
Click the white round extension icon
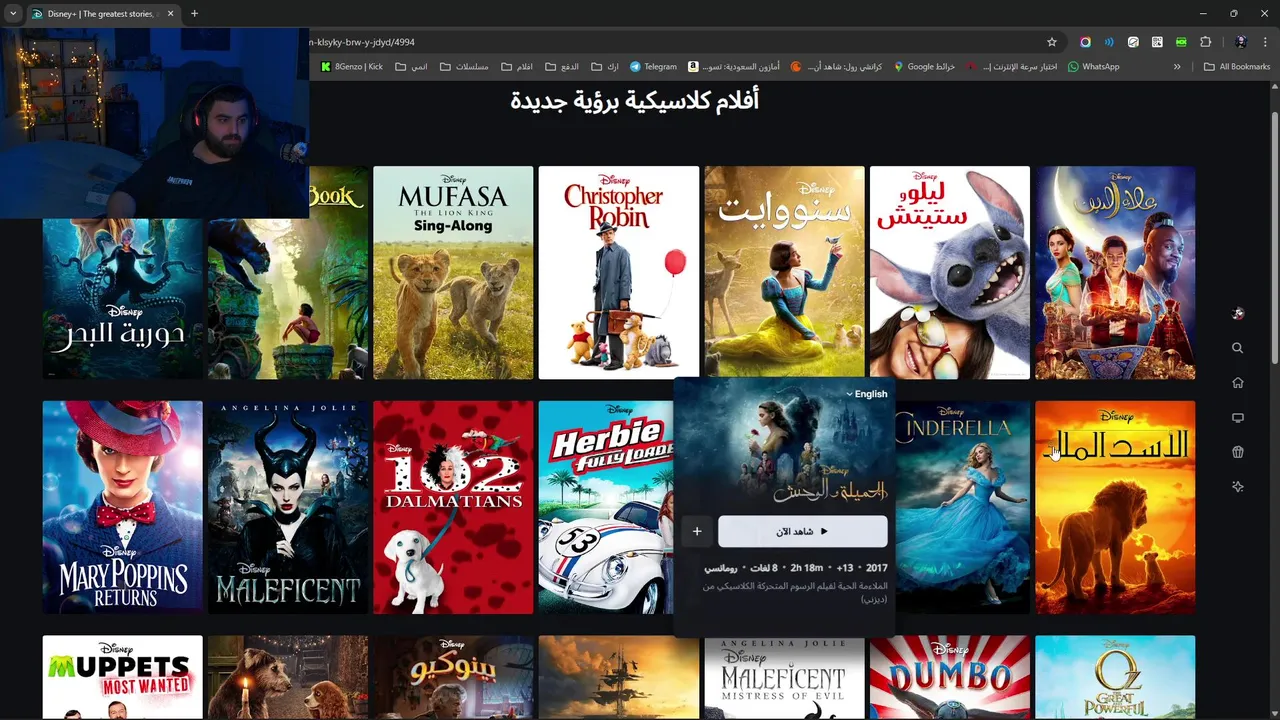click(1133, 42)
